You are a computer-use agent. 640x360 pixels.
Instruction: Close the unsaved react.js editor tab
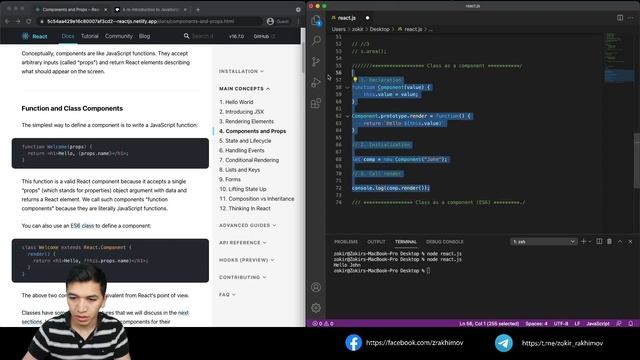tap(367, 18)
